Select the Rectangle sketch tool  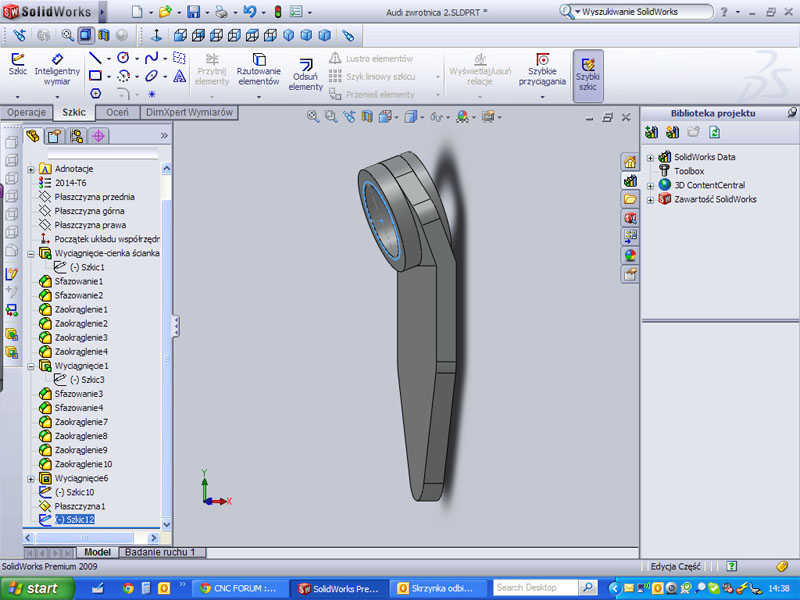(95, 76)
